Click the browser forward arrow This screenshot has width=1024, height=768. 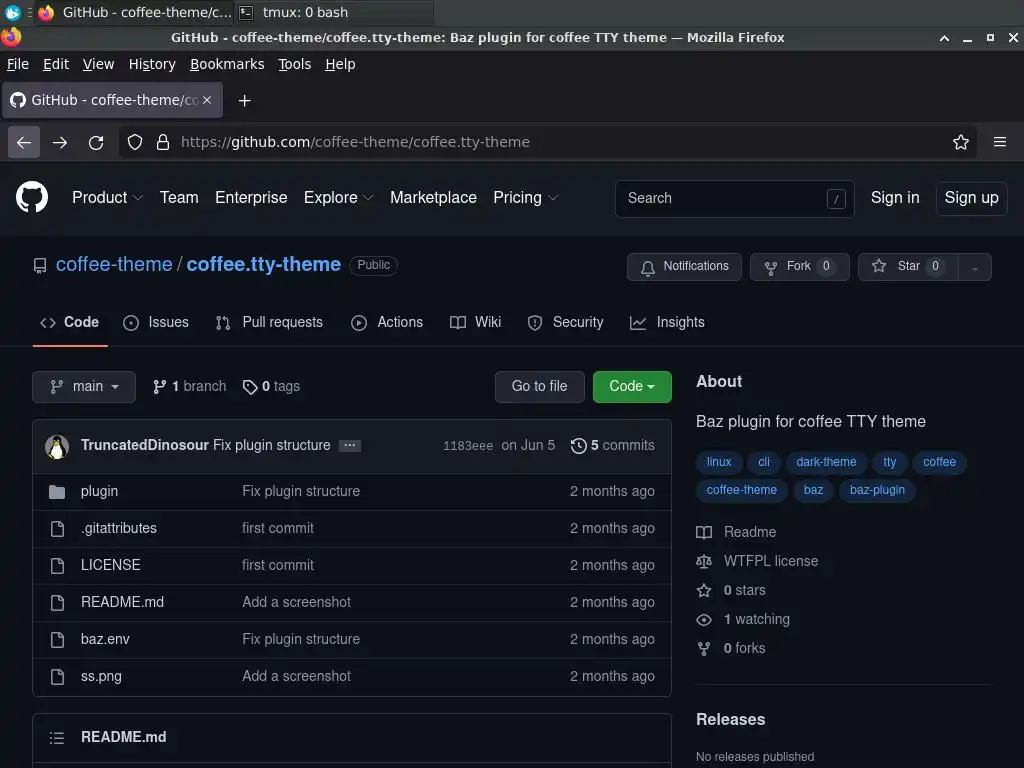pos(60,142)
